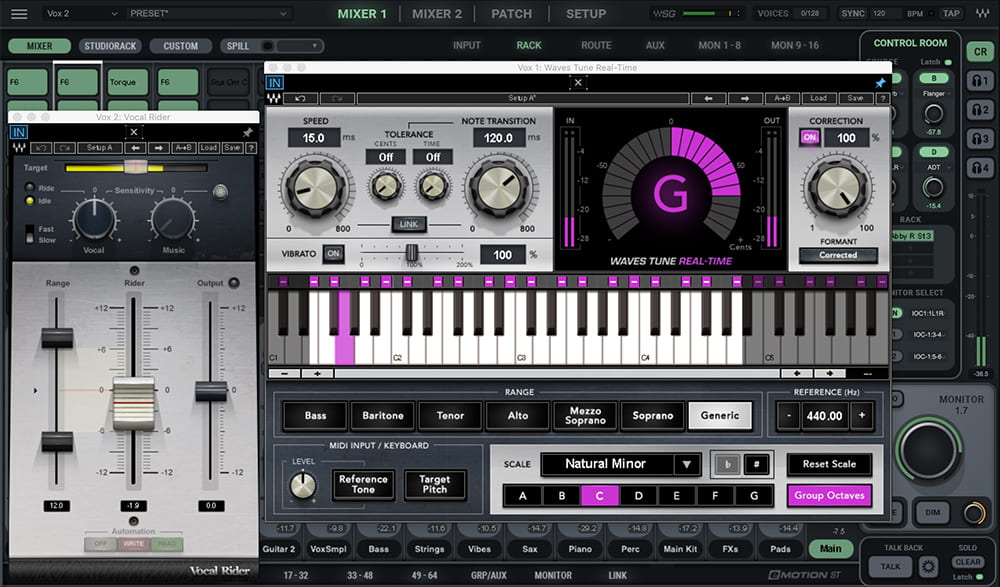
Task: Open the PATCH tab
Action: [511, 13]
